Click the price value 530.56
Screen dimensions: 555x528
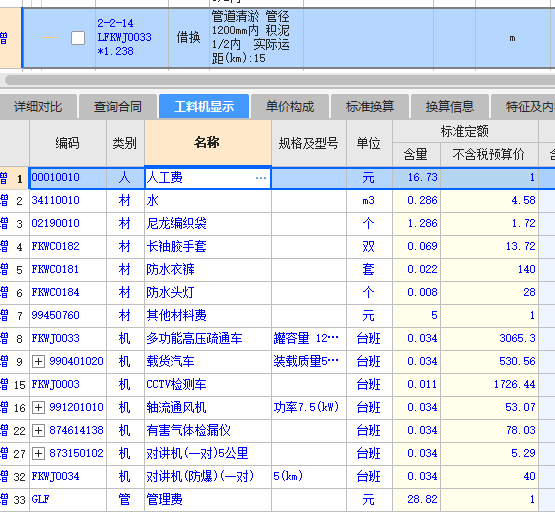pos(489,362)
